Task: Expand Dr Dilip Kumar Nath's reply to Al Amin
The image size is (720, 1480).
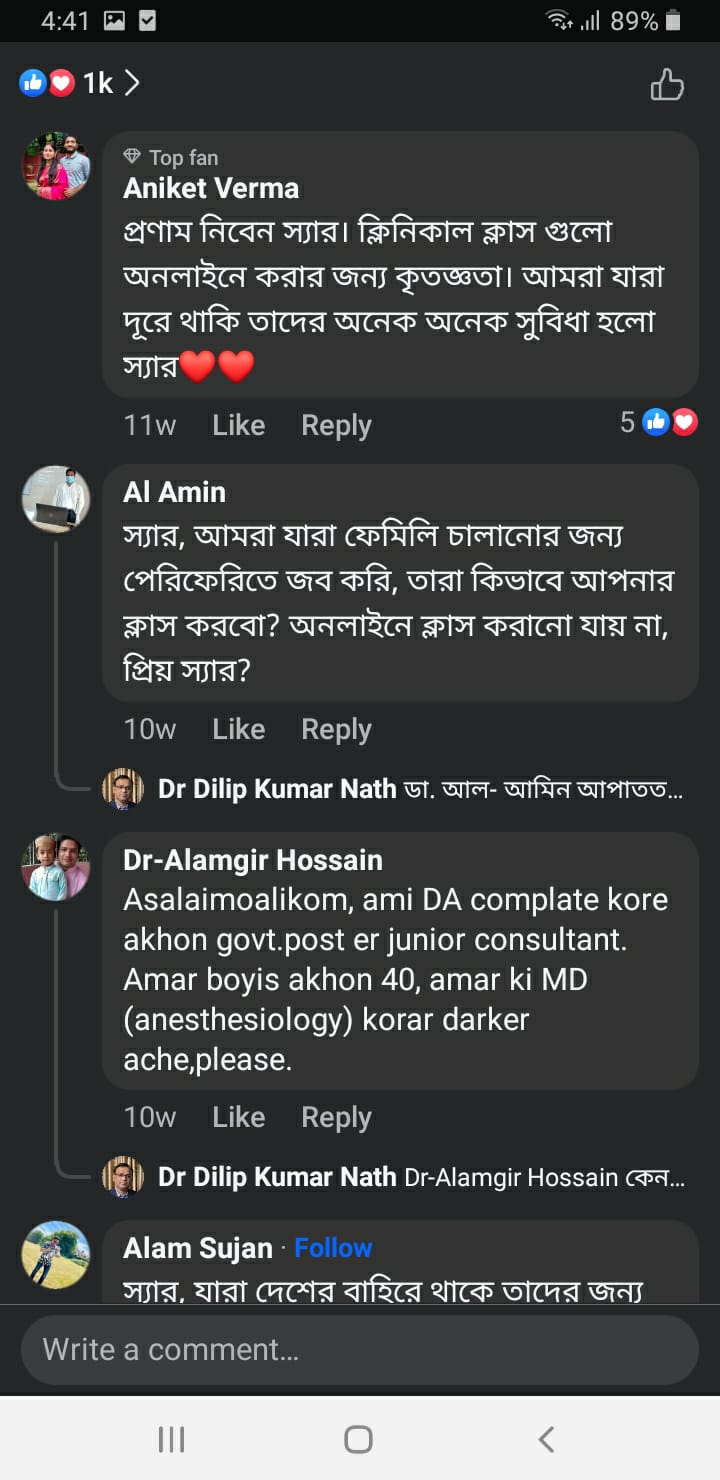Action: click(x=420, y=789)
